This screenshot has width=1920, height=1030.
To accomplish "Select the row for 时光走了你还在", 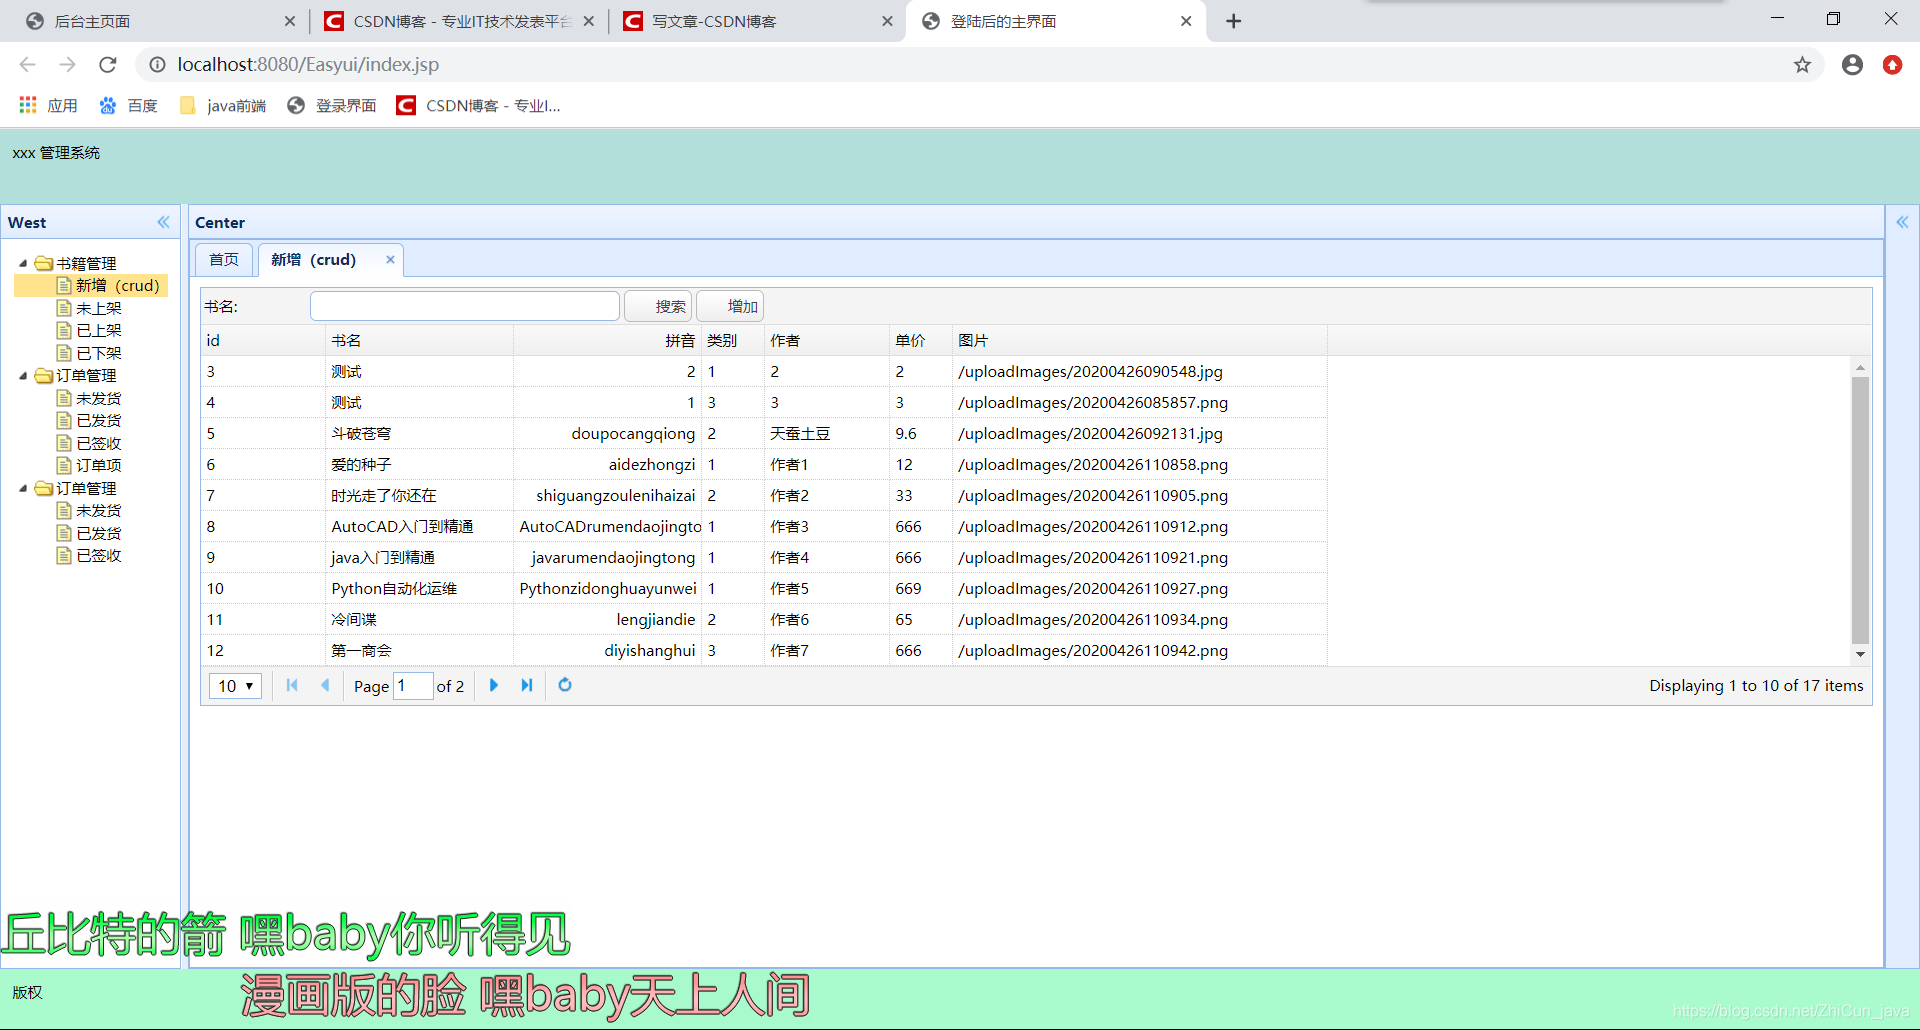I will pyautogui.click(x=764, y=495).
